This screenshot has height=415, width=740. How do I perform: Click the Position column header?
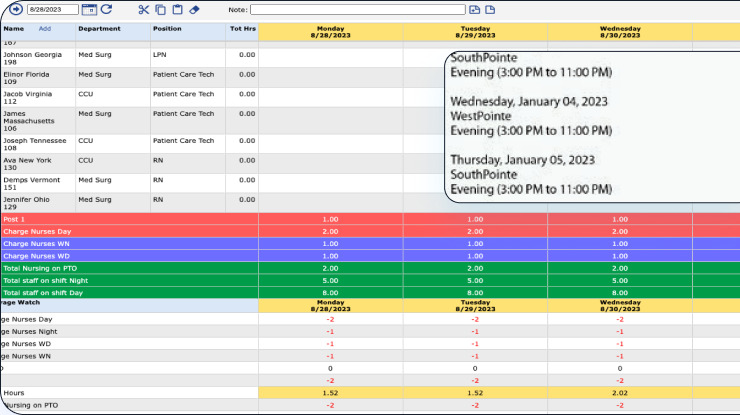[167, 29]
